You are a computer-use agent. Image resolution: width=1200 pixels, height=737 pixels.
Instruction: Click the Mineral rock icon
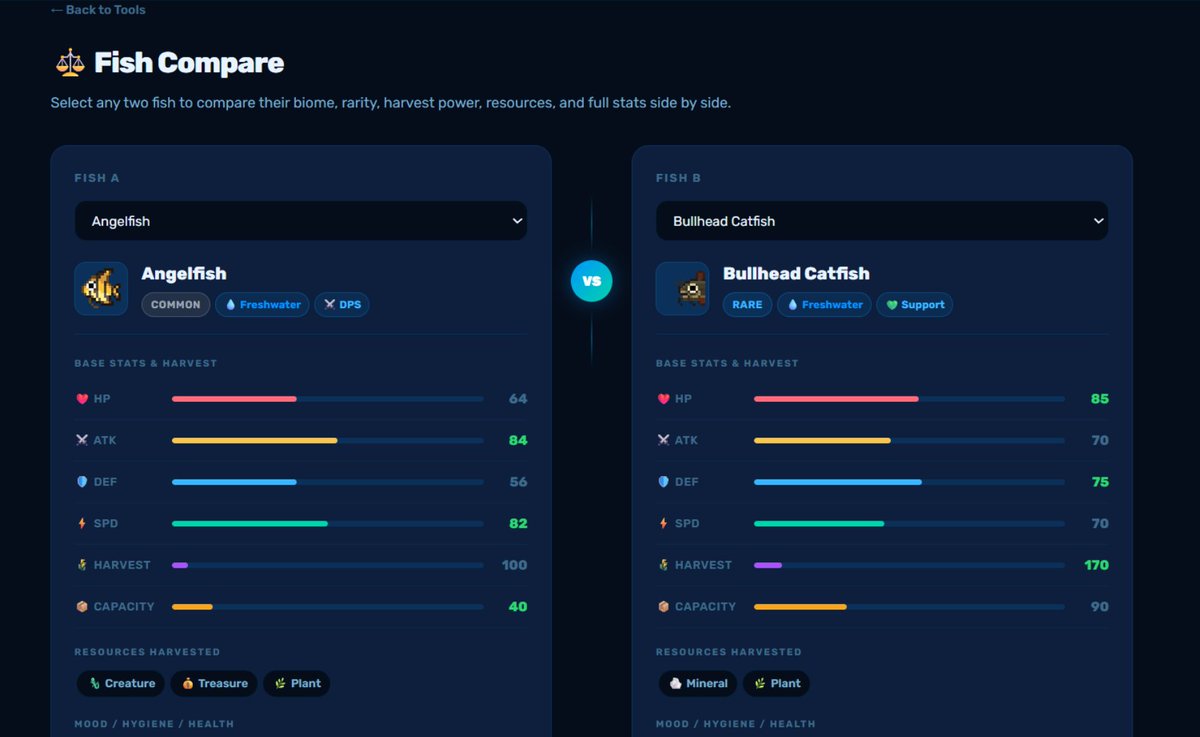point(675,684)
